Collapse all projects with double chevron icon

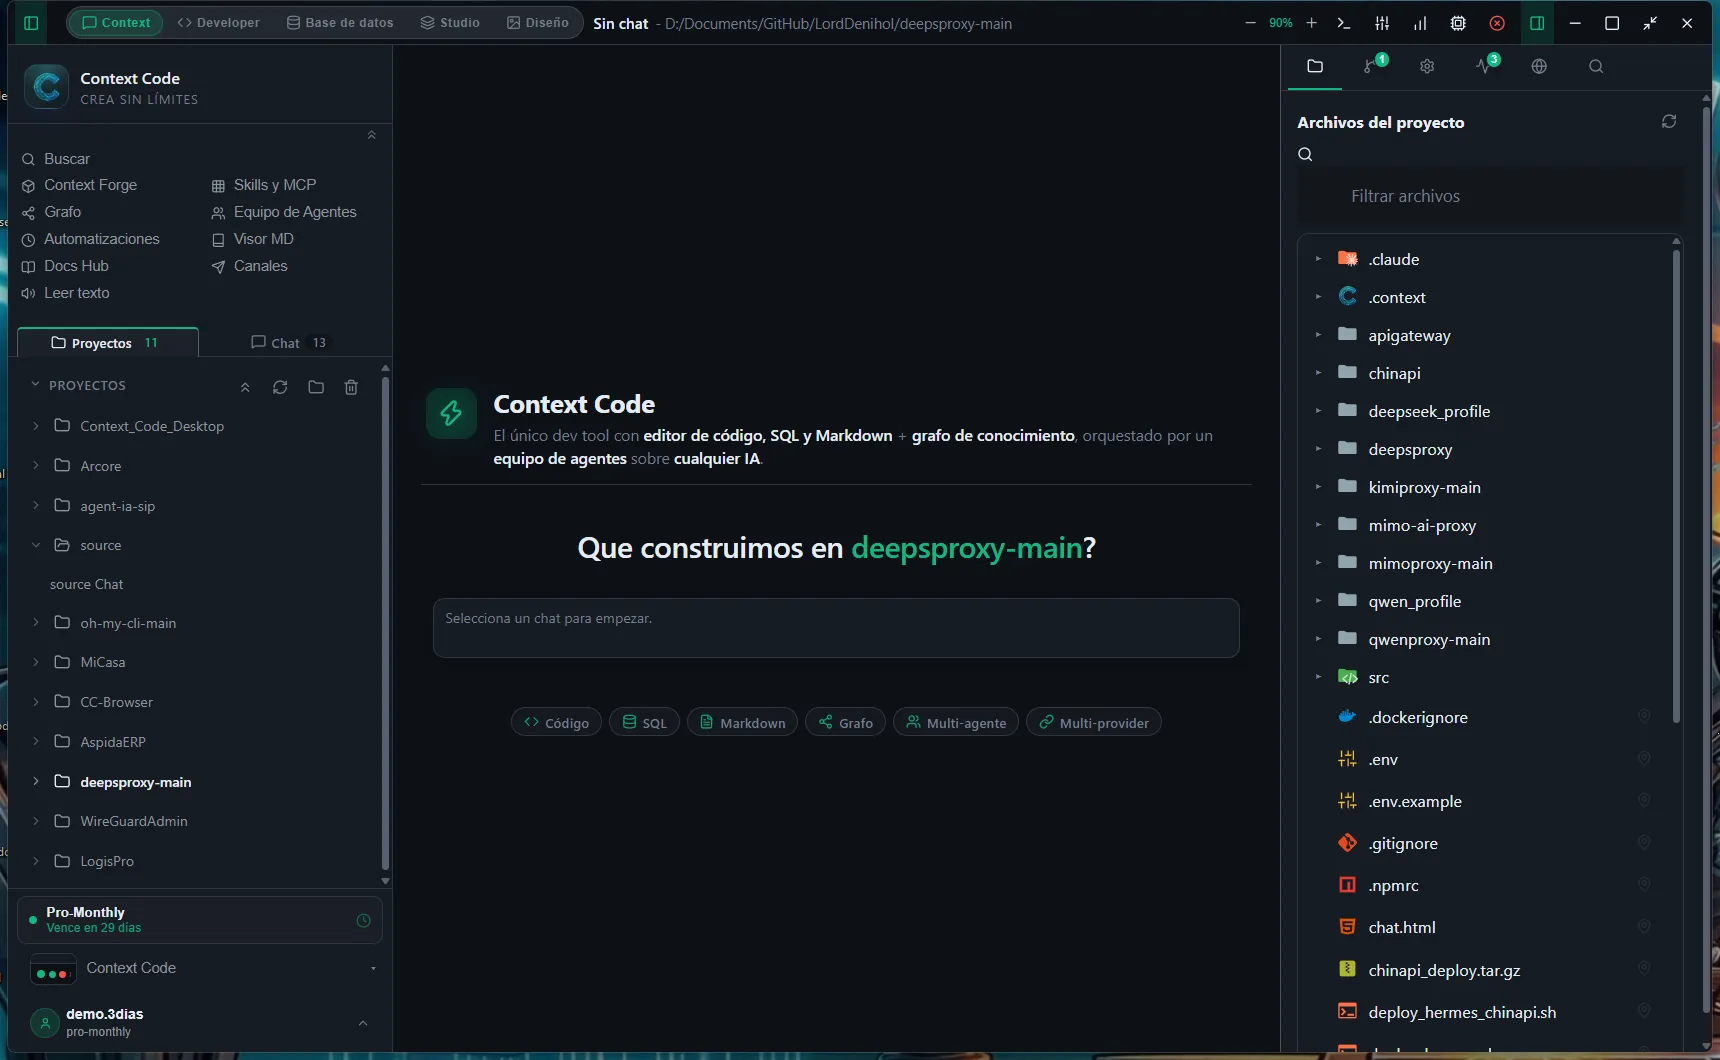(245, 387)
